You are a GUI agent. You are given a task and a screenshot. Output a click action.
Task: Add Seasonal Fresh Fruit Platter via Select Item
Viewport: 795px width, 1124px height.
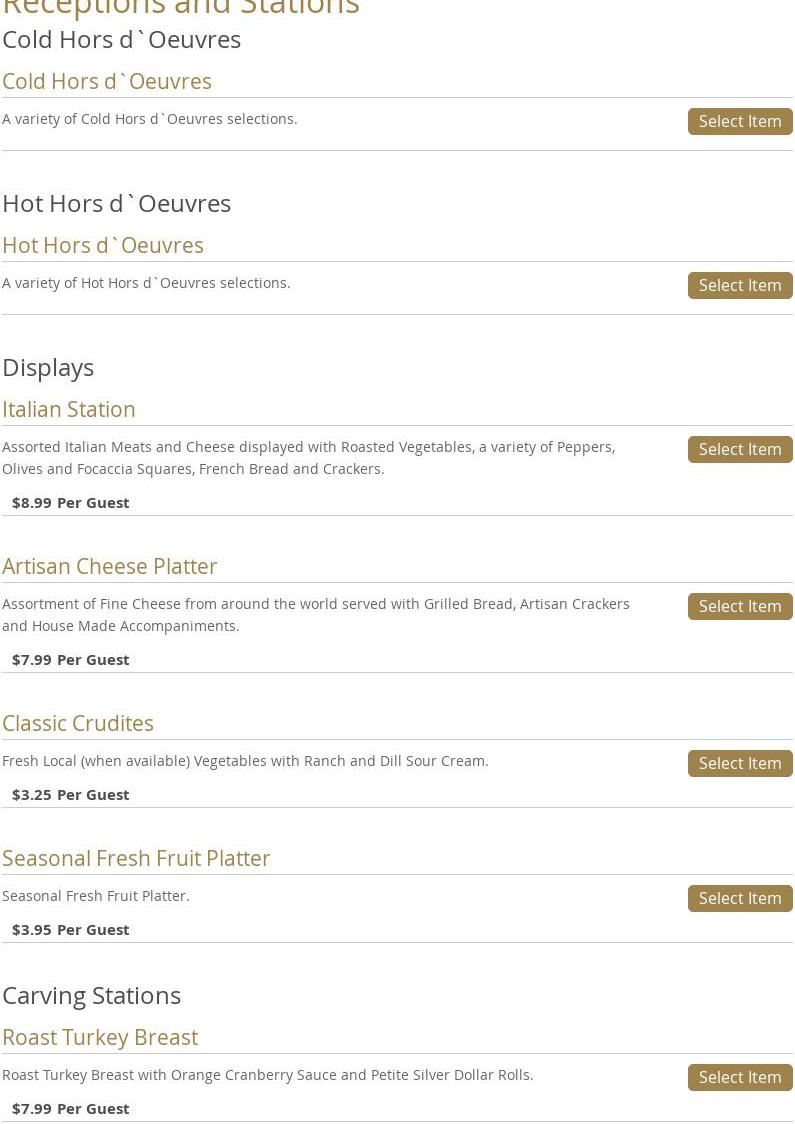(x=739, y=898)
